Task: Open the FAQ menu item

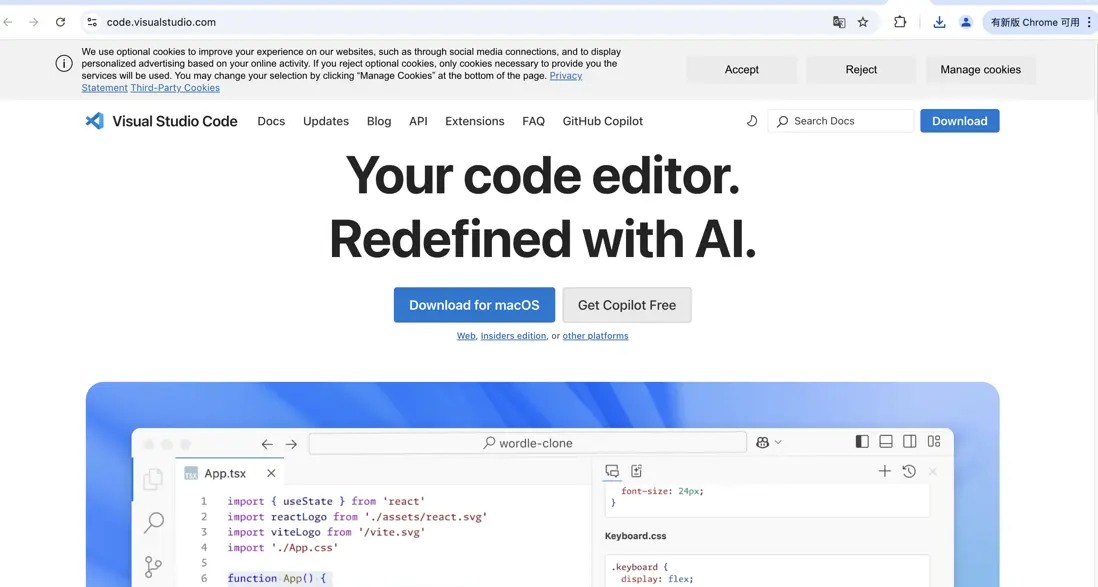Action: click(534, 121)
